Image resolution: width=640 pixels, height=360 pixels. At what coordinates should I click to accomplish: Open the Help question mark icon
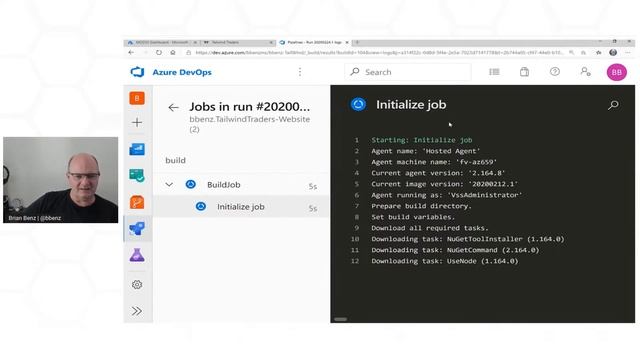pos(555,72)
